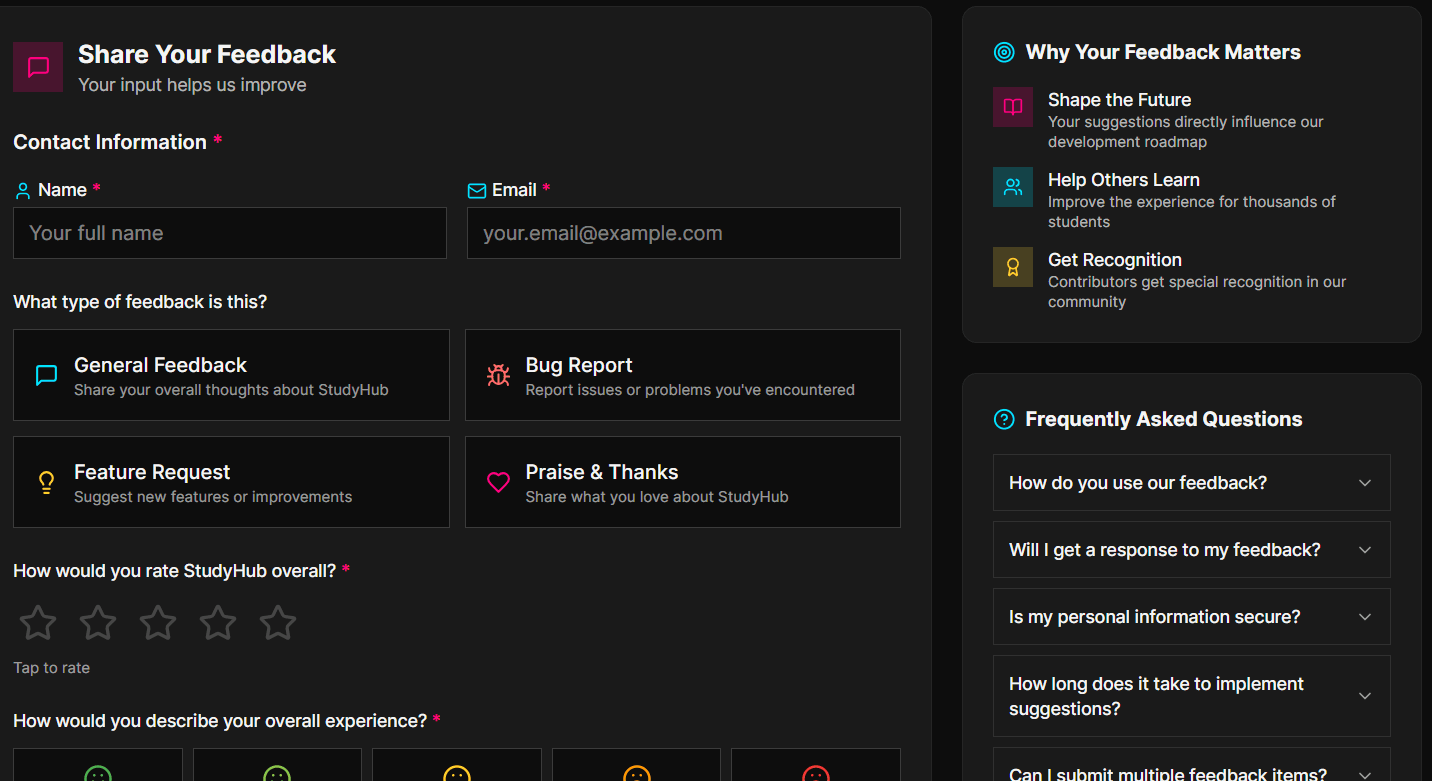
Task: Expand 'Can I submit multiple feedback items?' question
Action: (x=1191, y=765)
